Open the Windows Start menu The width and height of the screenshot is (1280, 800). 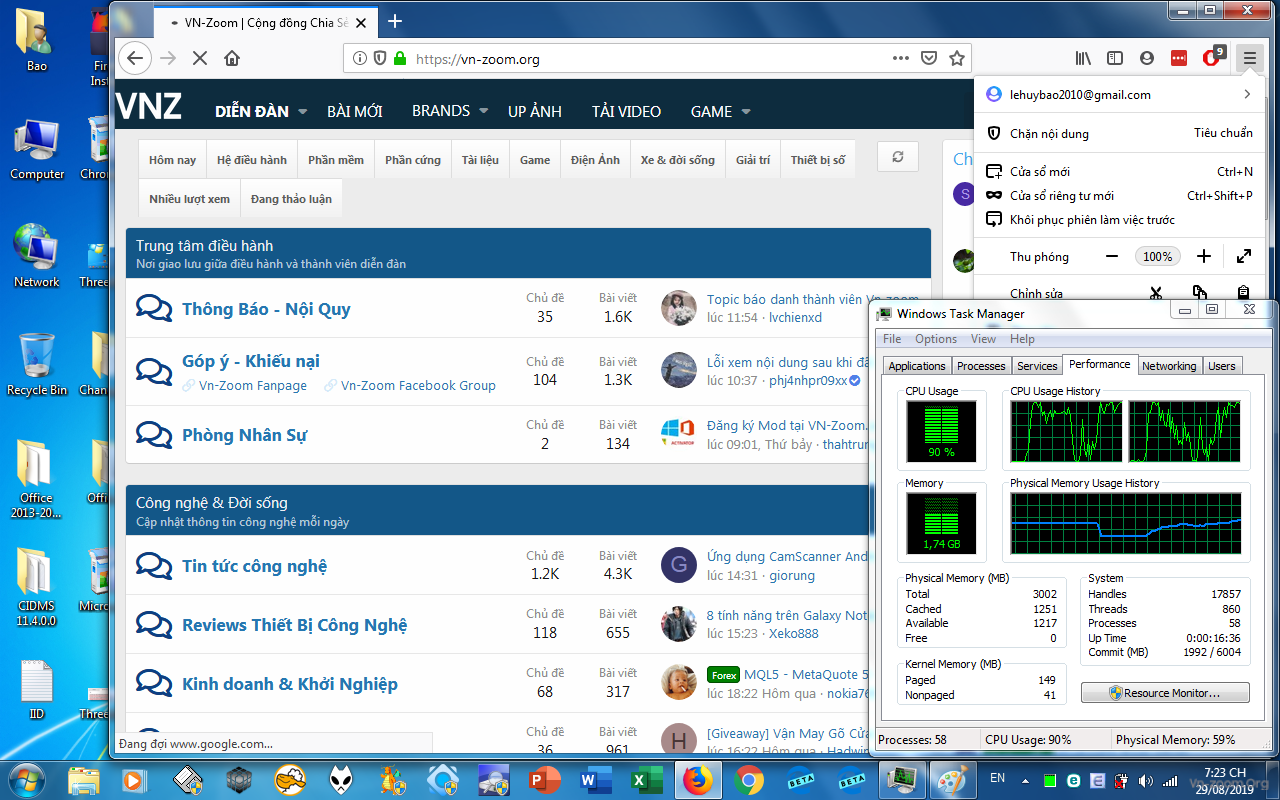pyautogui.click(x=26, y=778)
